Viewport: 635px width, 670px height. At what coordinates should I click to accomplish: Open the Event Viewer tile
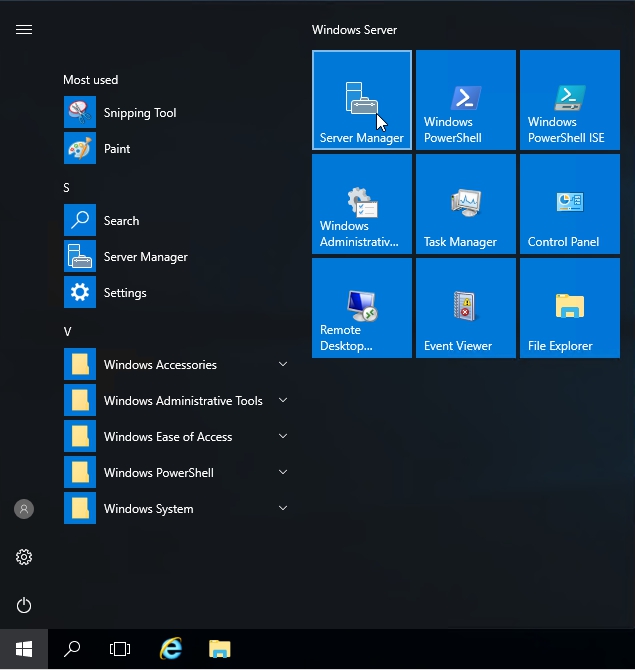click(465, 308)
